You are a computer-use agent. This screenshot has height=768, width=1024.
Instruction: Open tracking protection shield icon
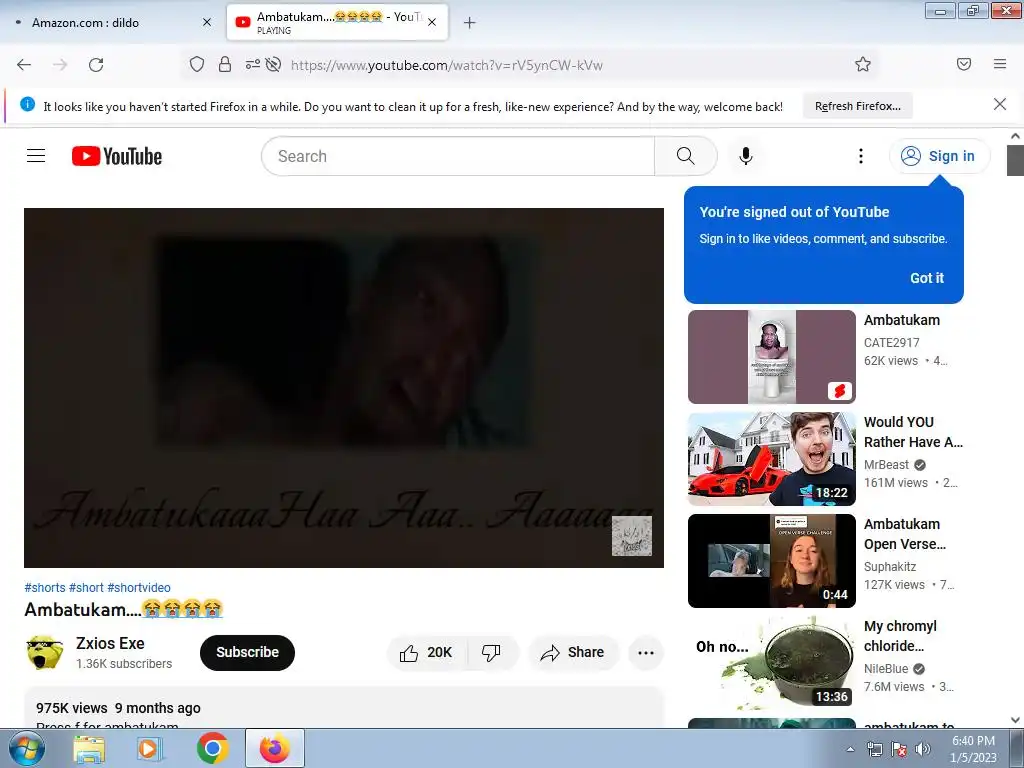[x=197, y=64]
